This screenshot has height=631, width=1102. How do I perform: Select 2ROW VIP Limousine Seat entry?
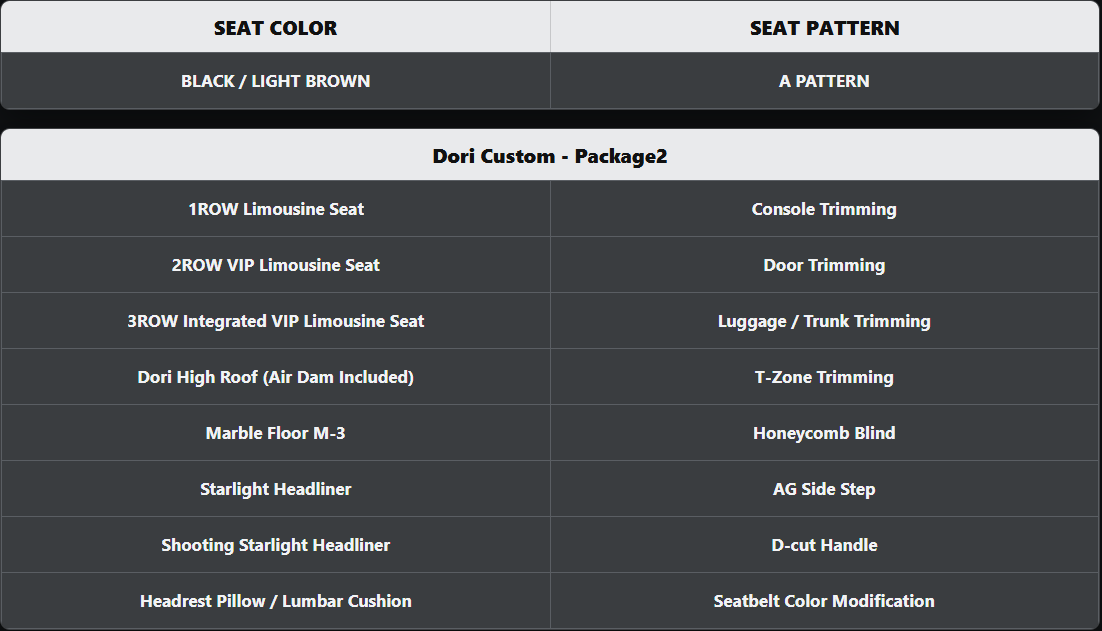(x=275, y=265)
